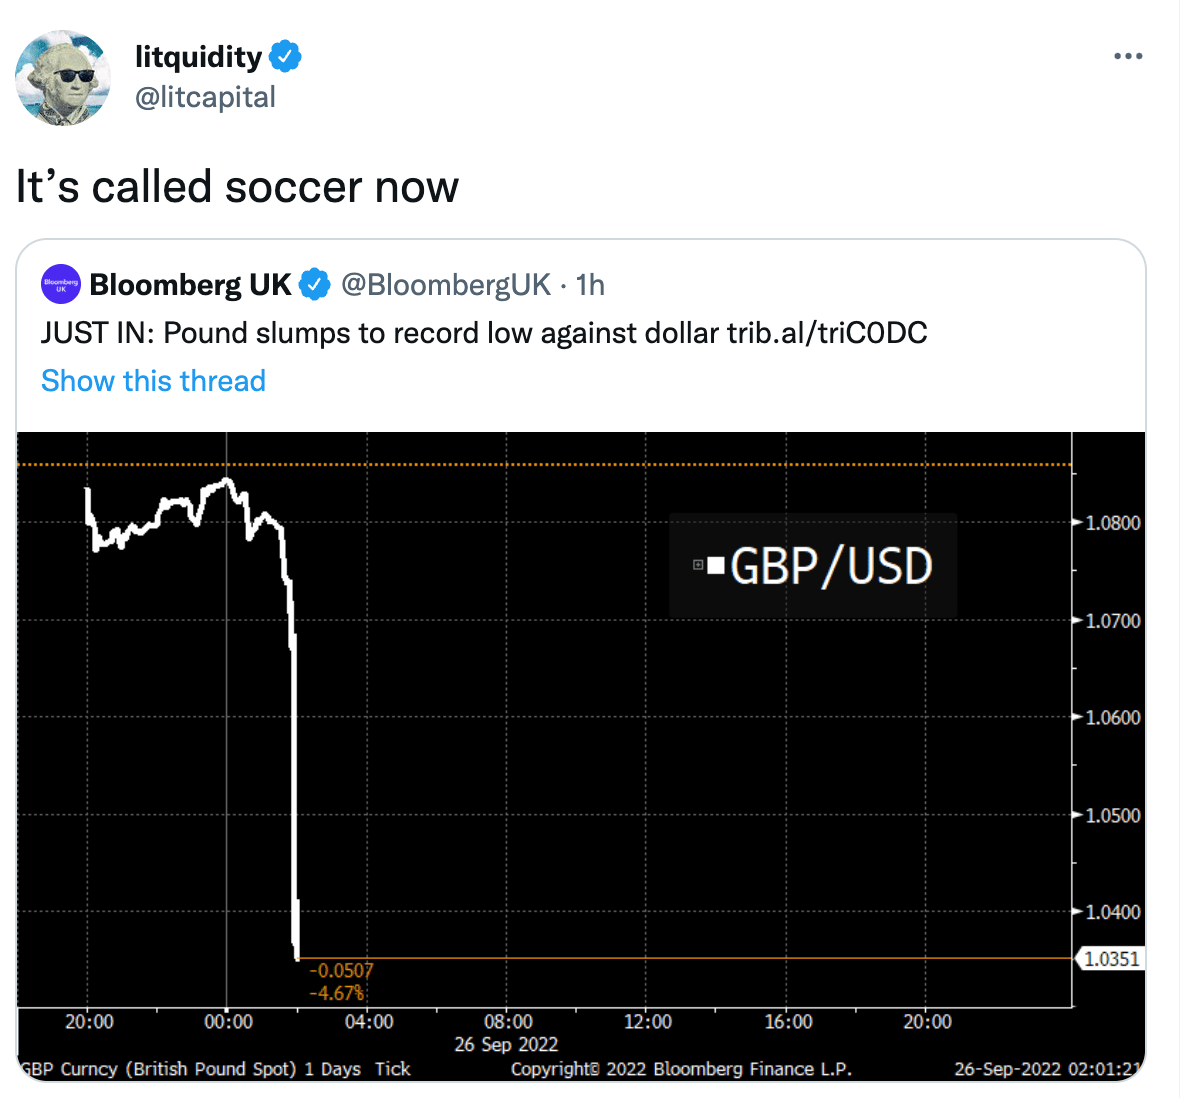This screenshot has height=1098, width=1180.
Task: Click the 1.0351 price marker label
Action: (x=1111, y=959)
